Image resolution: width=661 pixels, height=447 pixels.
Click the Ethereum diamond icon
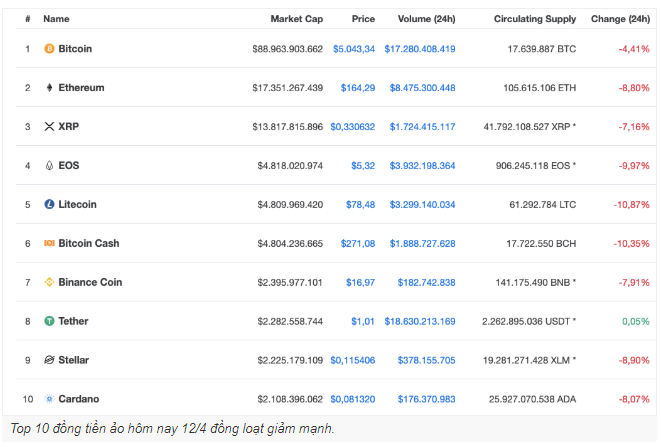49,88
